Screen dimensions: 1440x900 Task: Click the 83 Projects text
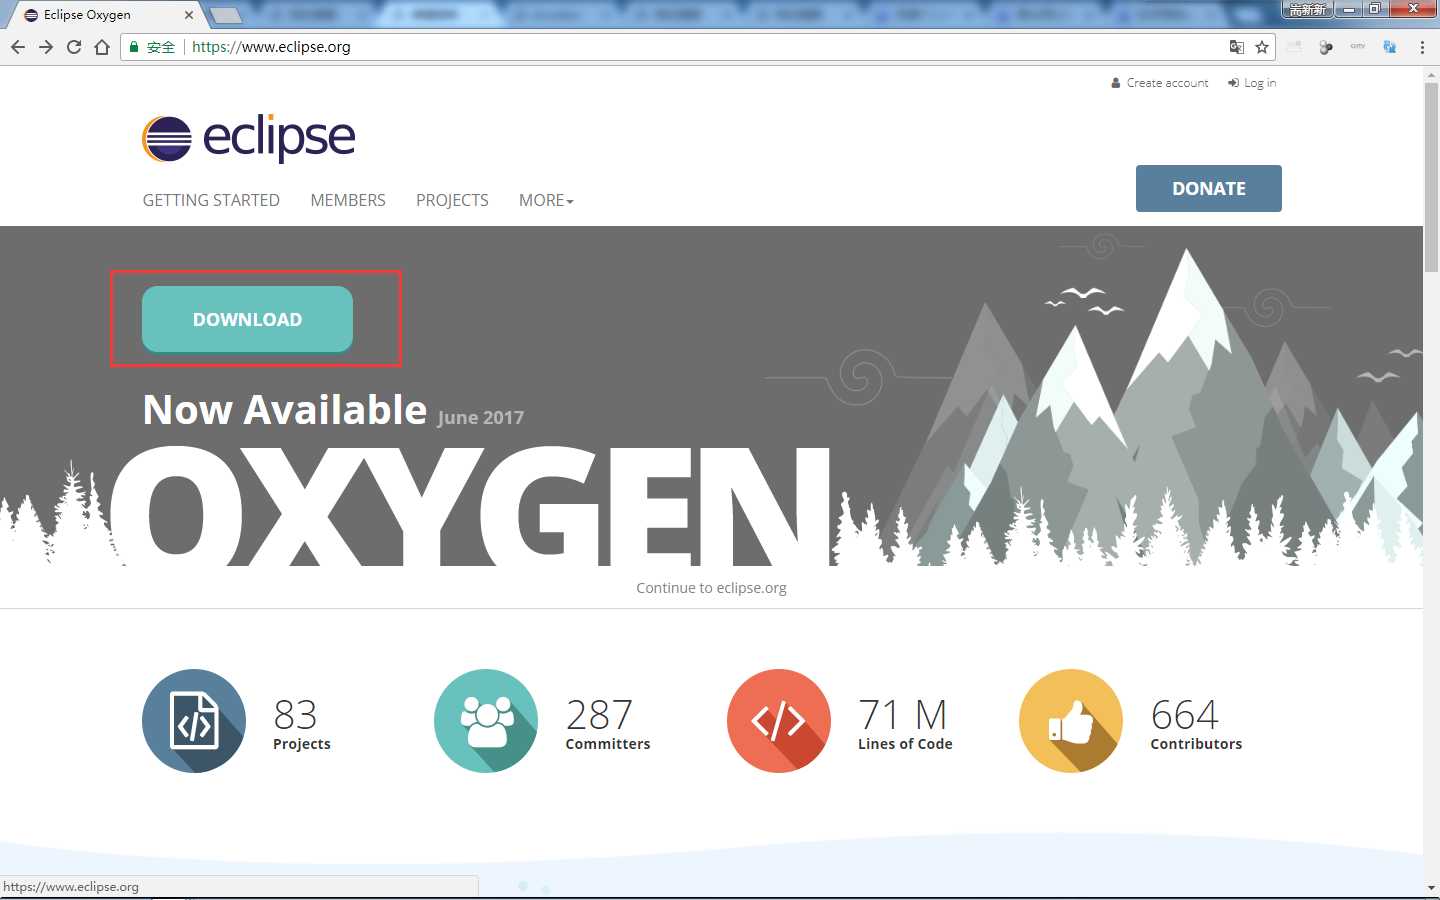pyautogui.click(x=301, y=724)
